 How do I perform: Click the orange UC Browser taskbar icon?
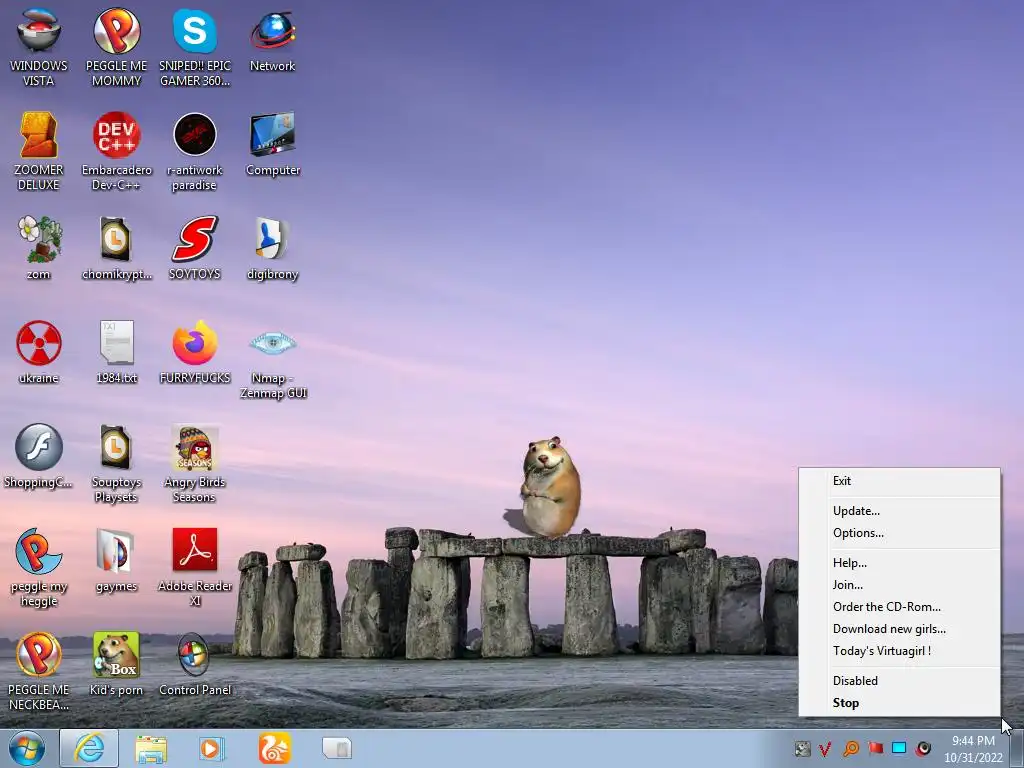[x=274, y=748]
